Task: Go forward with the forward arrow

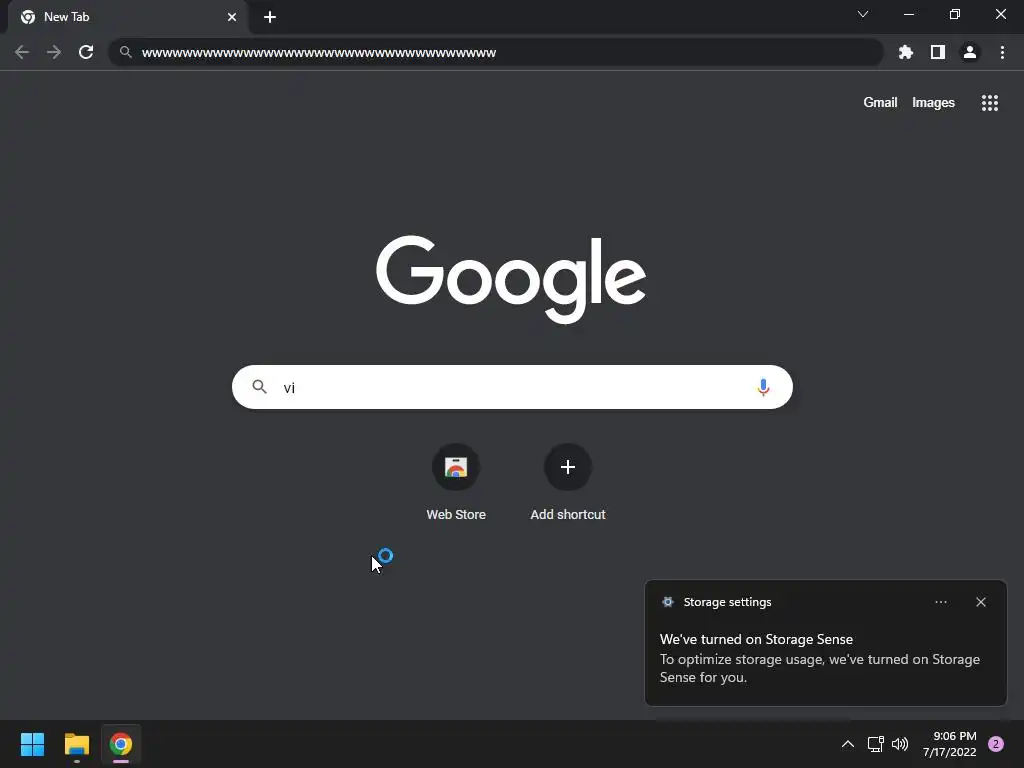Action: click(x=54, y=52)
